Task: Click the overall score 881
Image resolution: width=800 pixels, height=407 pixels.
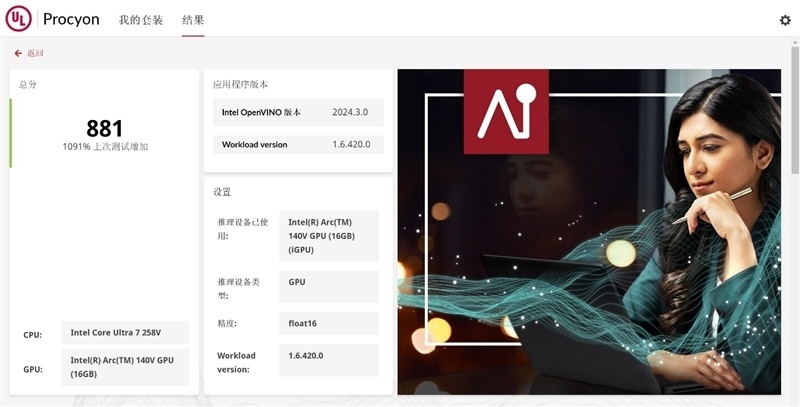Action: pyautogui.click(x=104, y=128)
